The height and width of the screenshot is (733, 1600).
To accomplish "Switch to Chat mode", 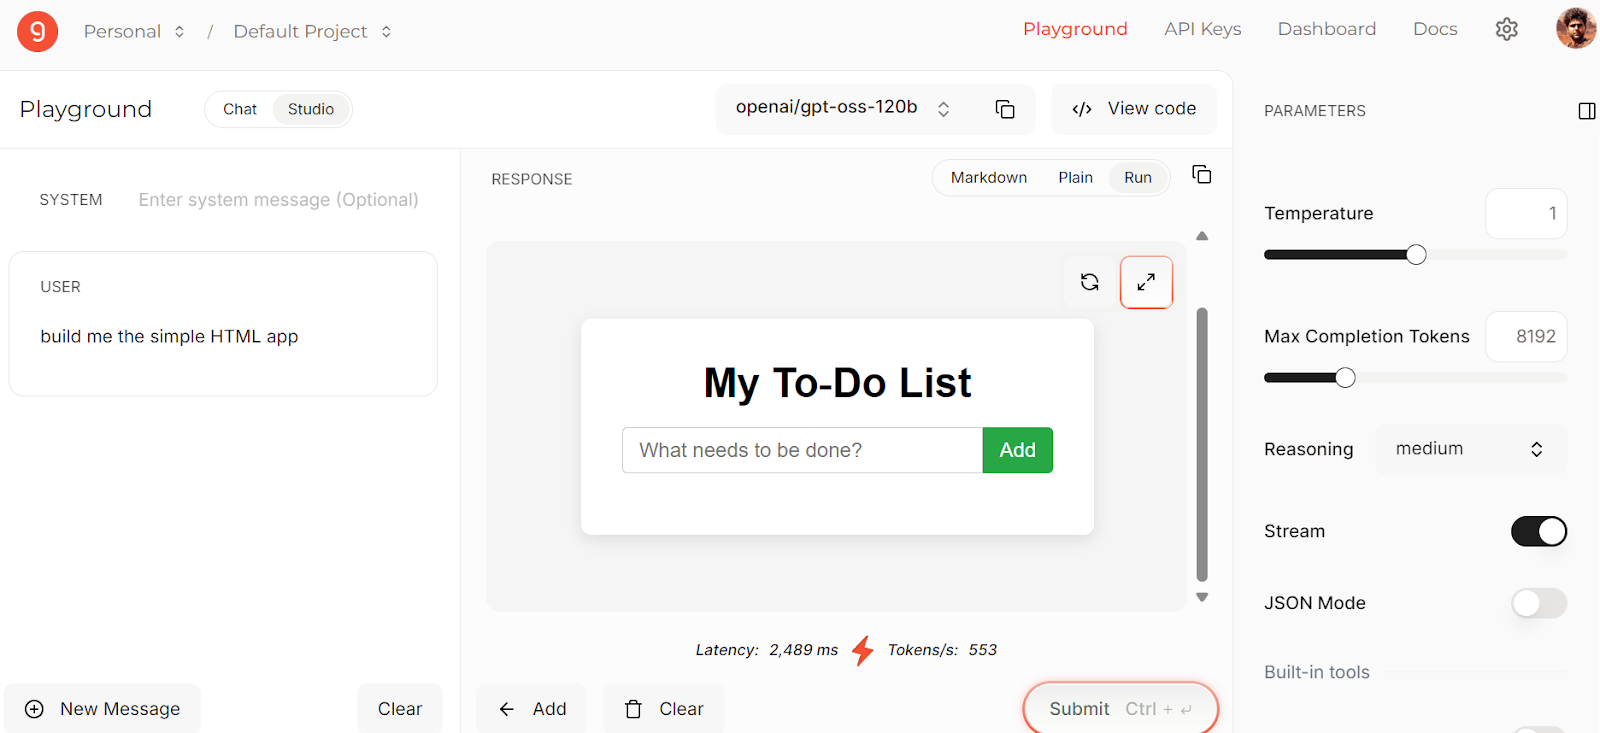I will [240, 109].
